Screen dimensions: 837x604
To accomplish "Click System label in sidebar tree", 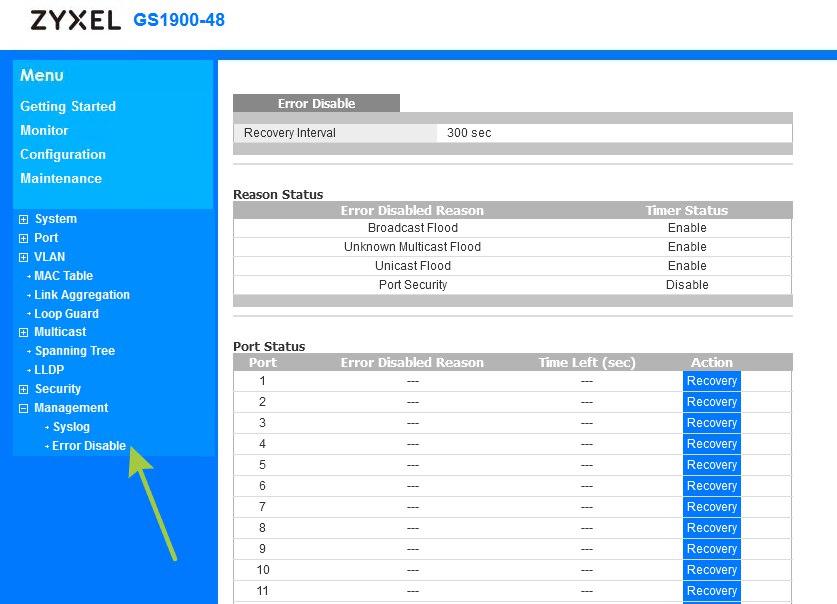I will (x=56, y=219).
